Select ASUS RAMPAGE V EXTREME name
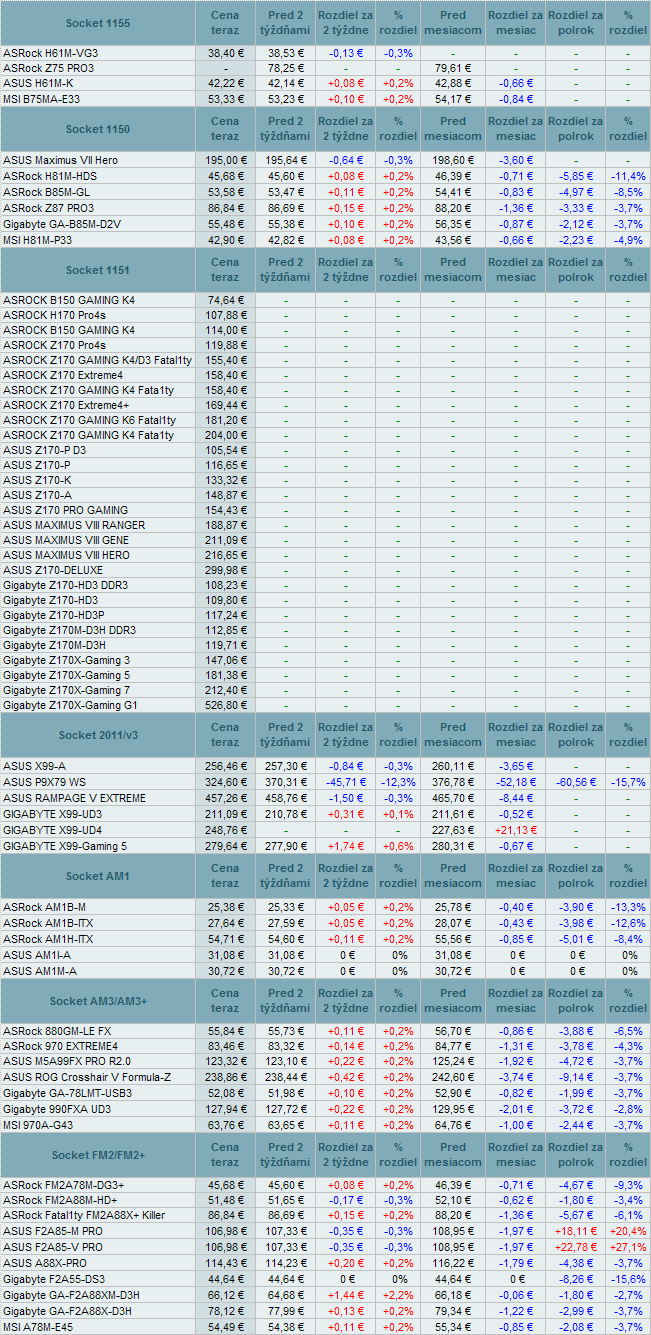651x1335 pixels. (74, 798)
